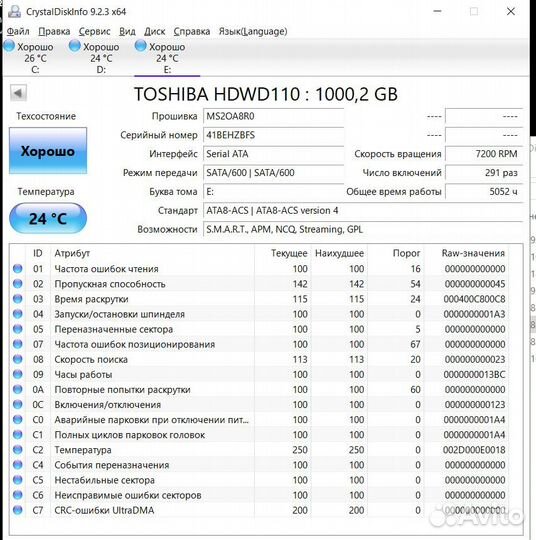536x540 pixels.
Task: Click the 7200 RPM rotation speed field
Action: 484,154
